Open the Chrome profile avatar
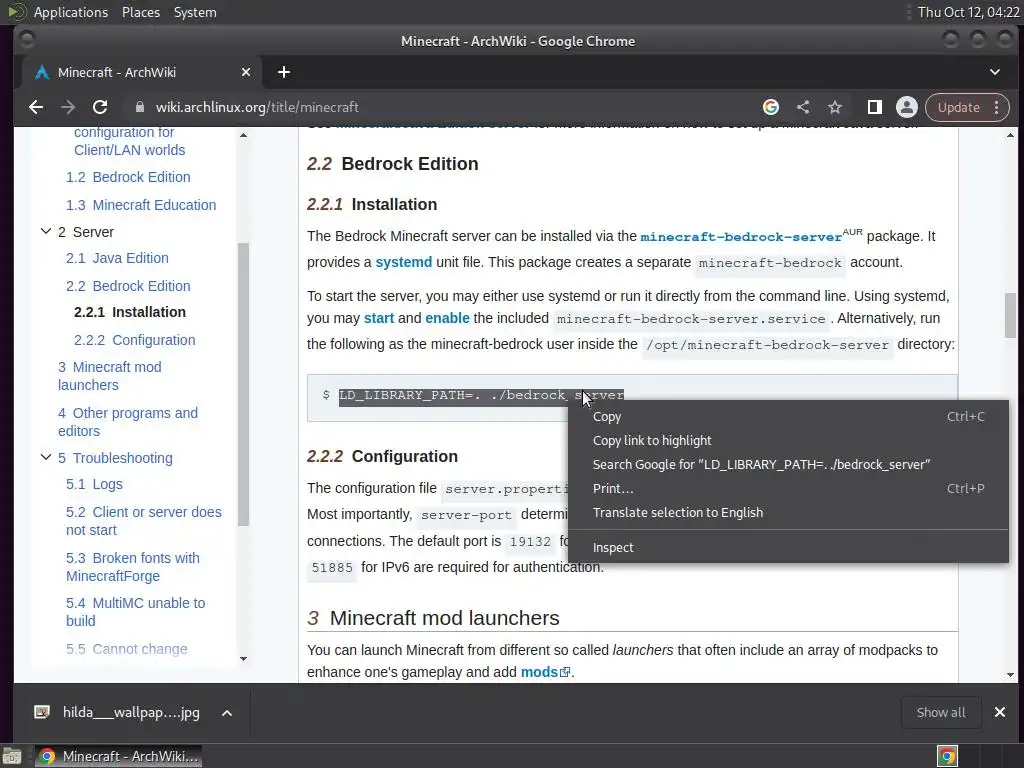 click(x=906, y=107)
